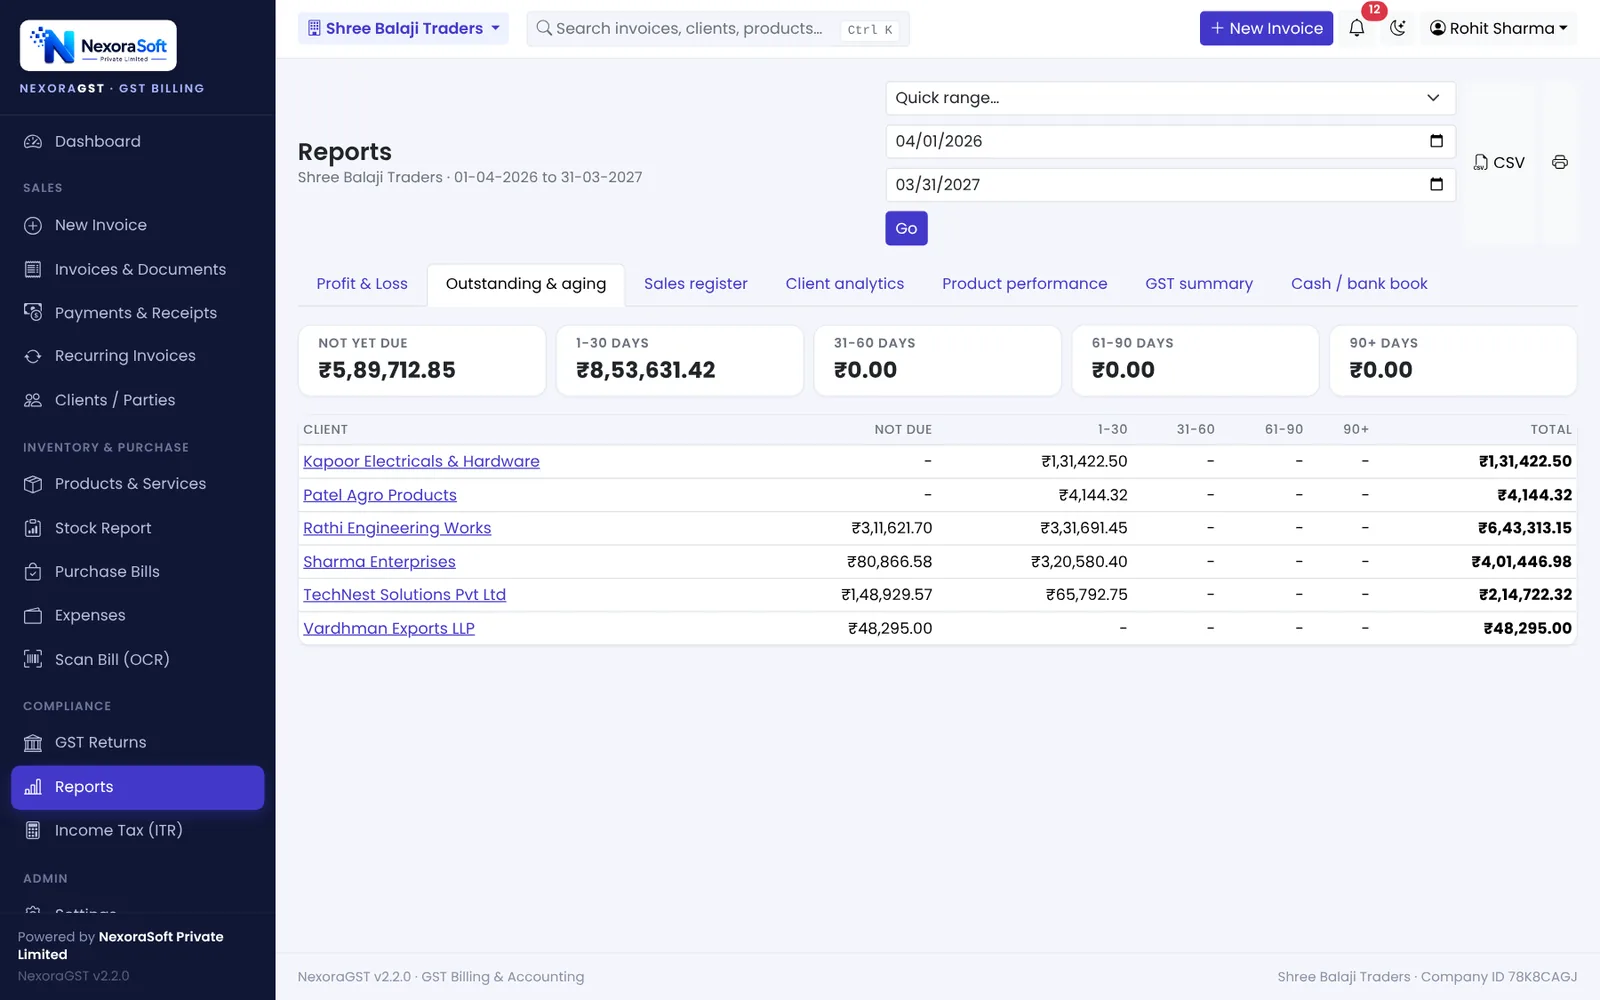Open Kapoor Electricals & Hardware client link
The image size is (1600, 1000).
pos(421,461)
